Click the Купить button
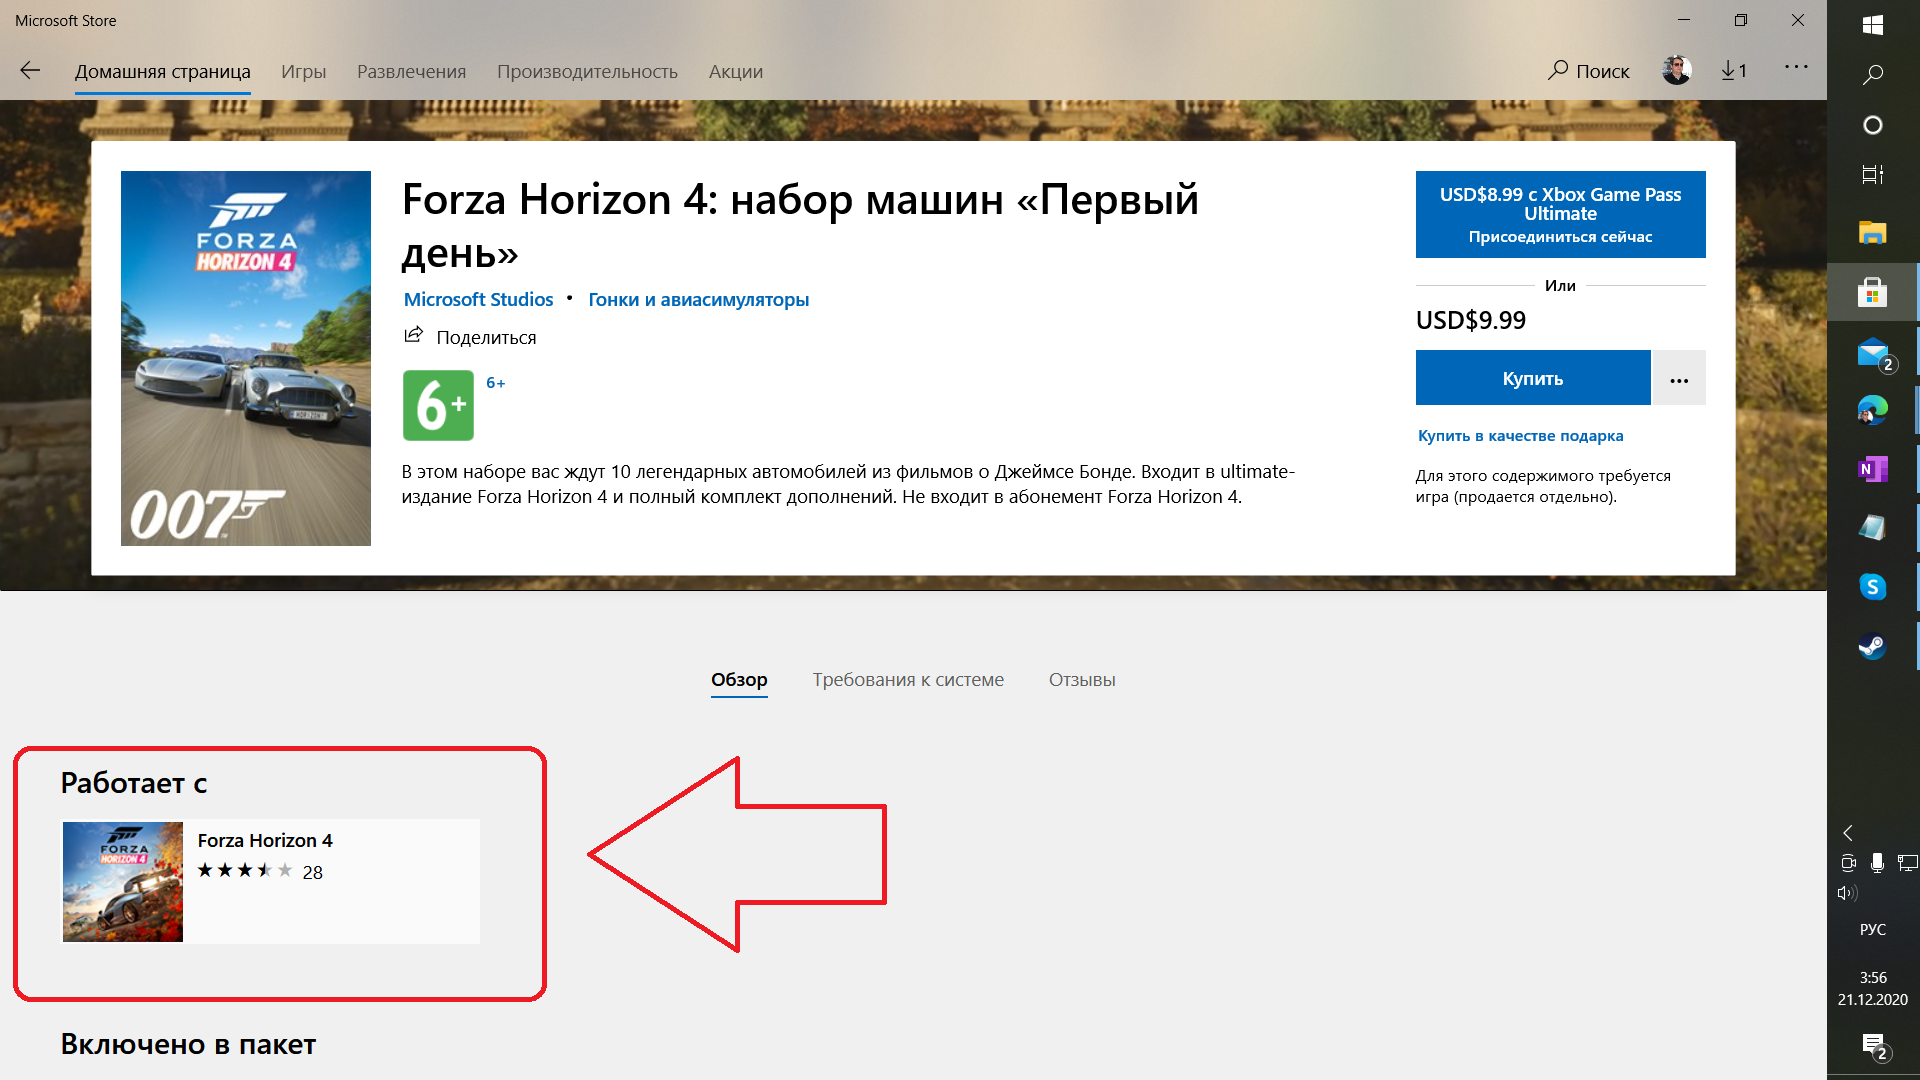 point(1533,378)
